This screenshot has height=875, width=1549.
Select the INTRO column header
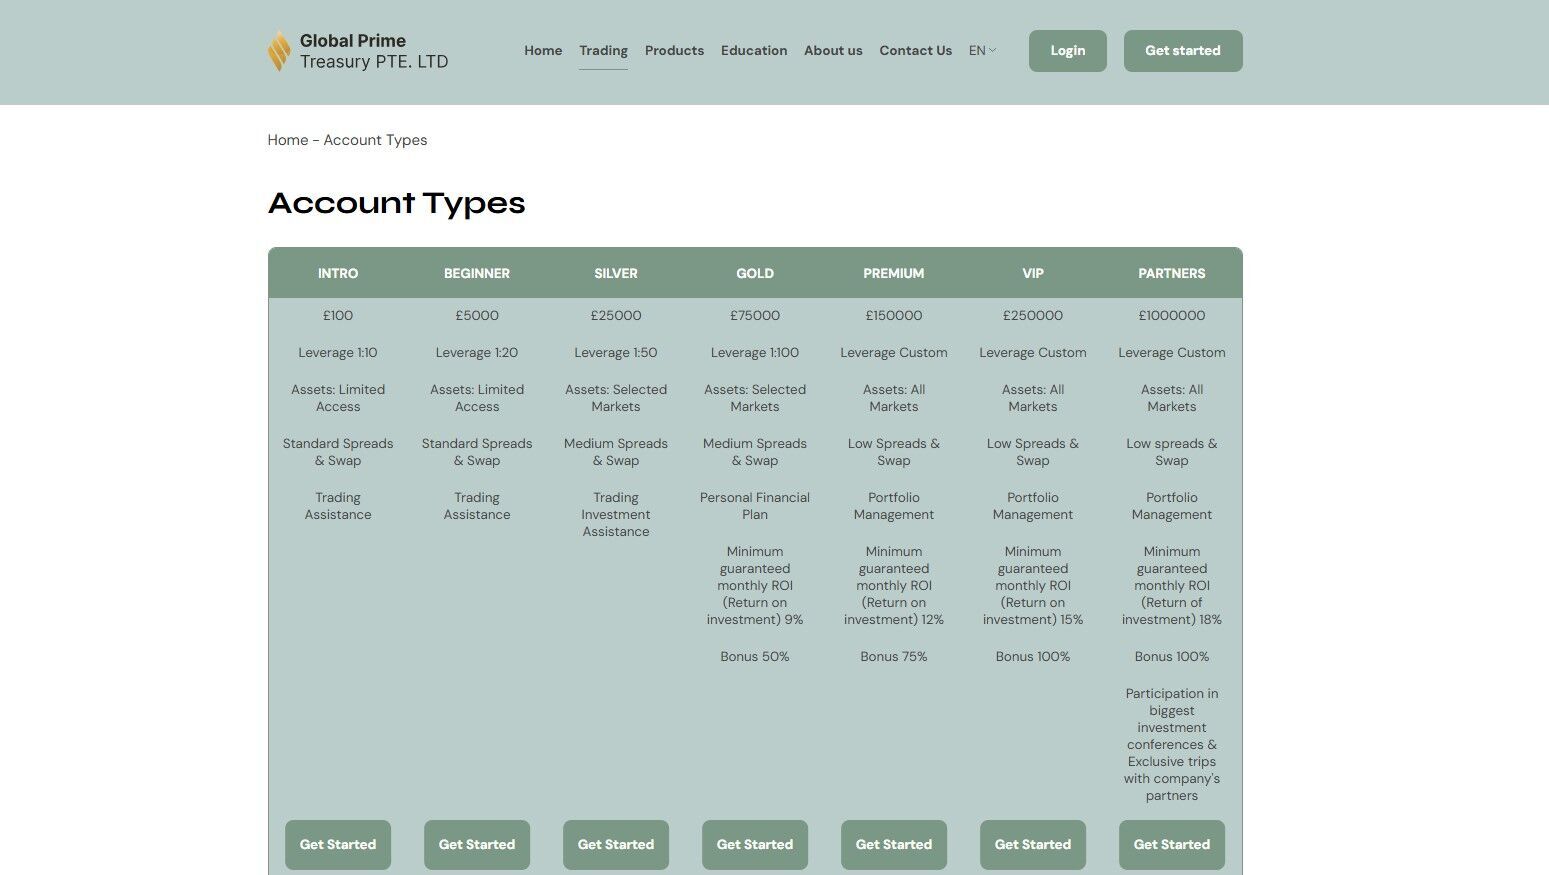tap(338, 273)
